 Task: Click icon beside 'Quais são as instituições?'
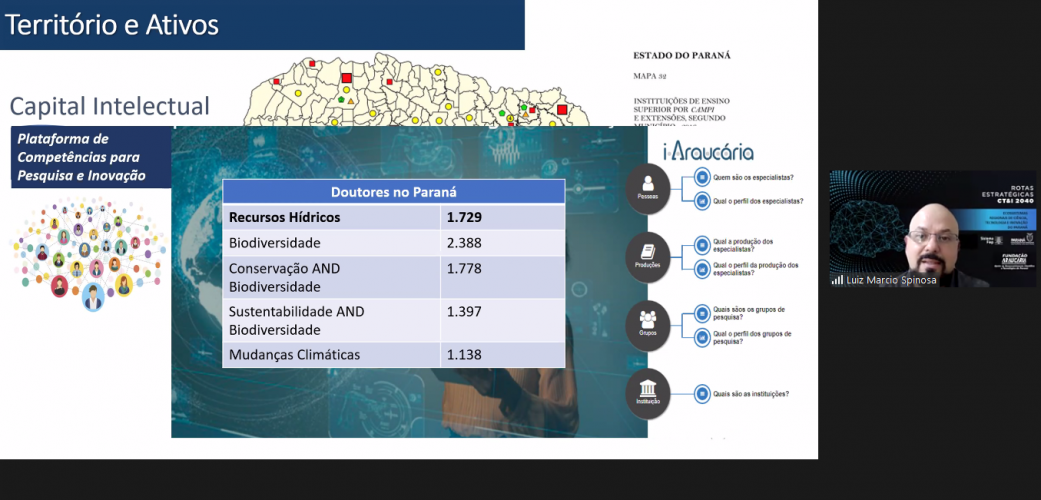click(x=702, y=393)
